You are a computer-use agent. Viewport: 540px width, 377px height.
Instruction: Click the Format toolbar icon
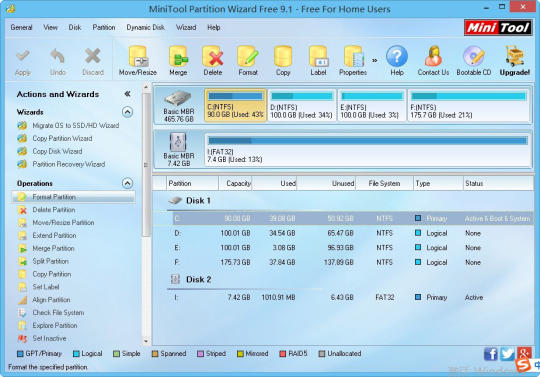pos(248,56)
